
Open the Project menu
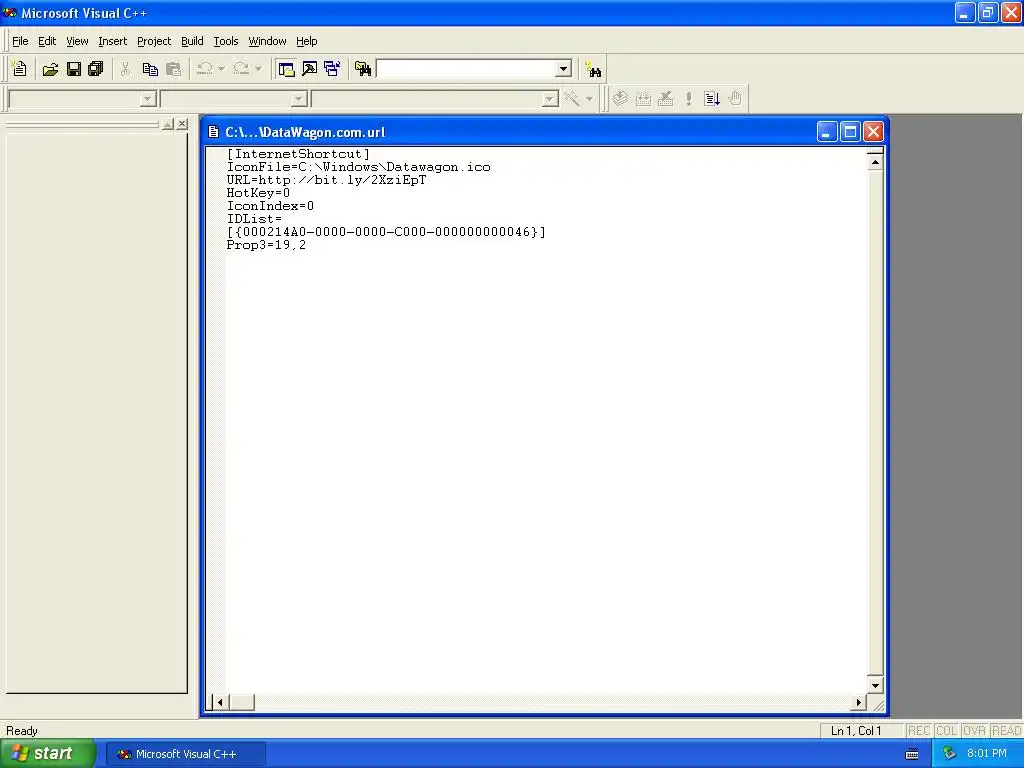(154, 41)
